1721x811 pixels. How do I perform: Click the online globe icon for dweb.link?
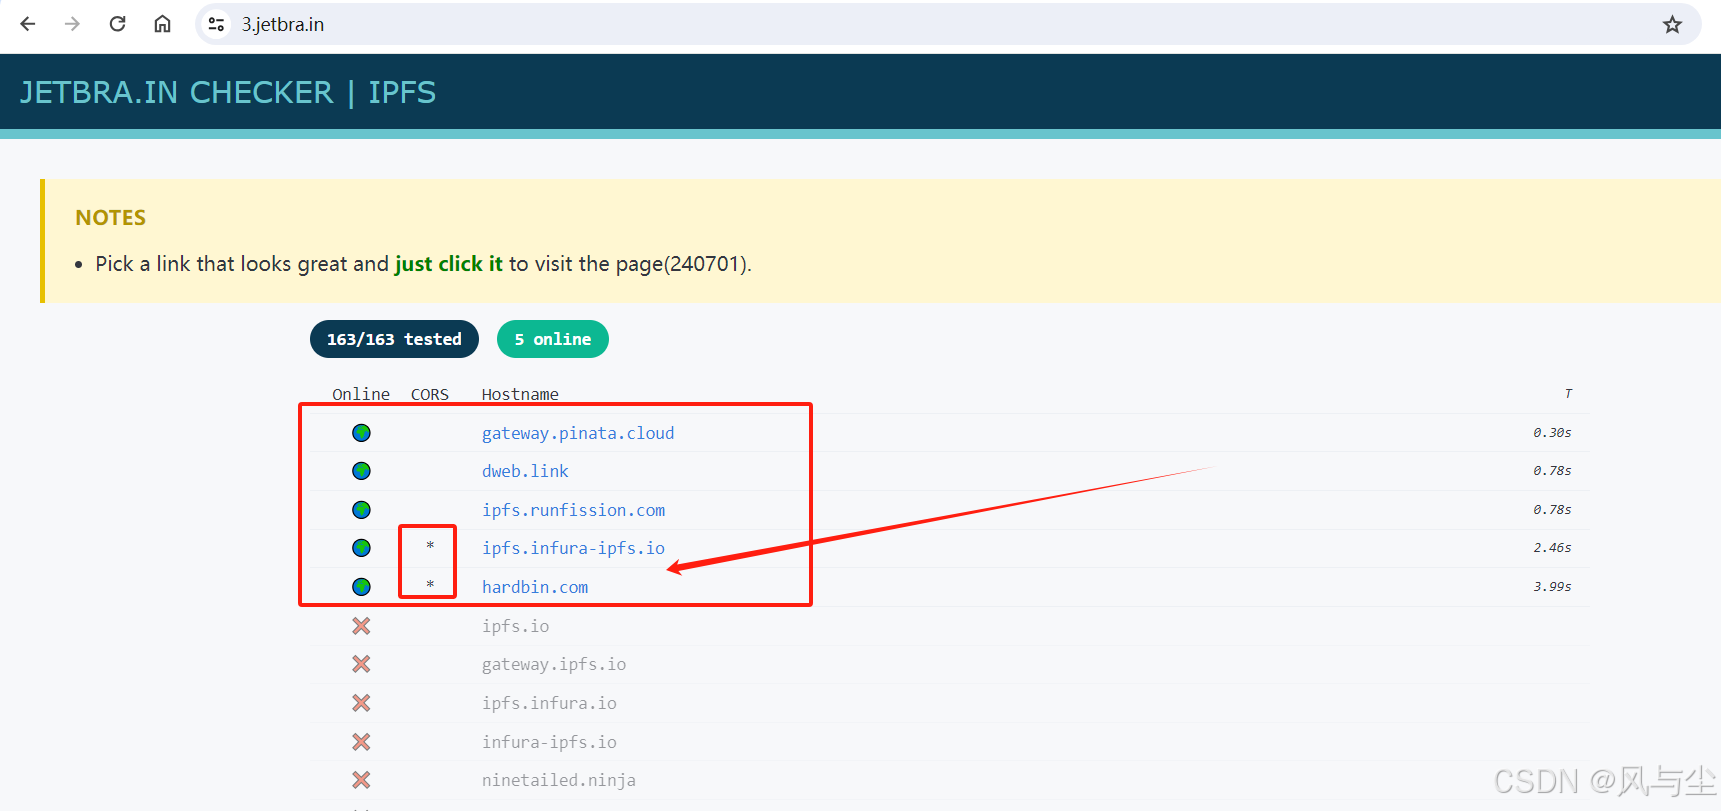pos(361,471)
